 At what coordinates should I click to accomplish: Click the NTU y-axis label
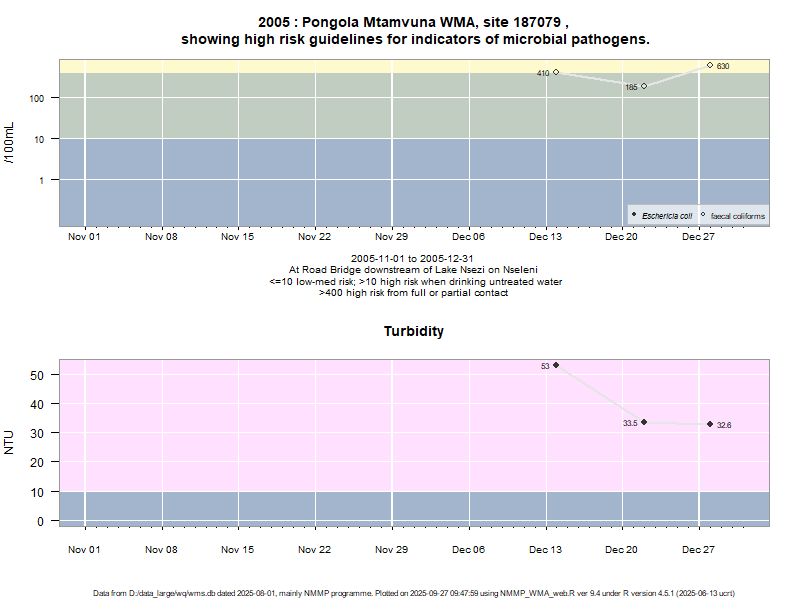[10, 441]
